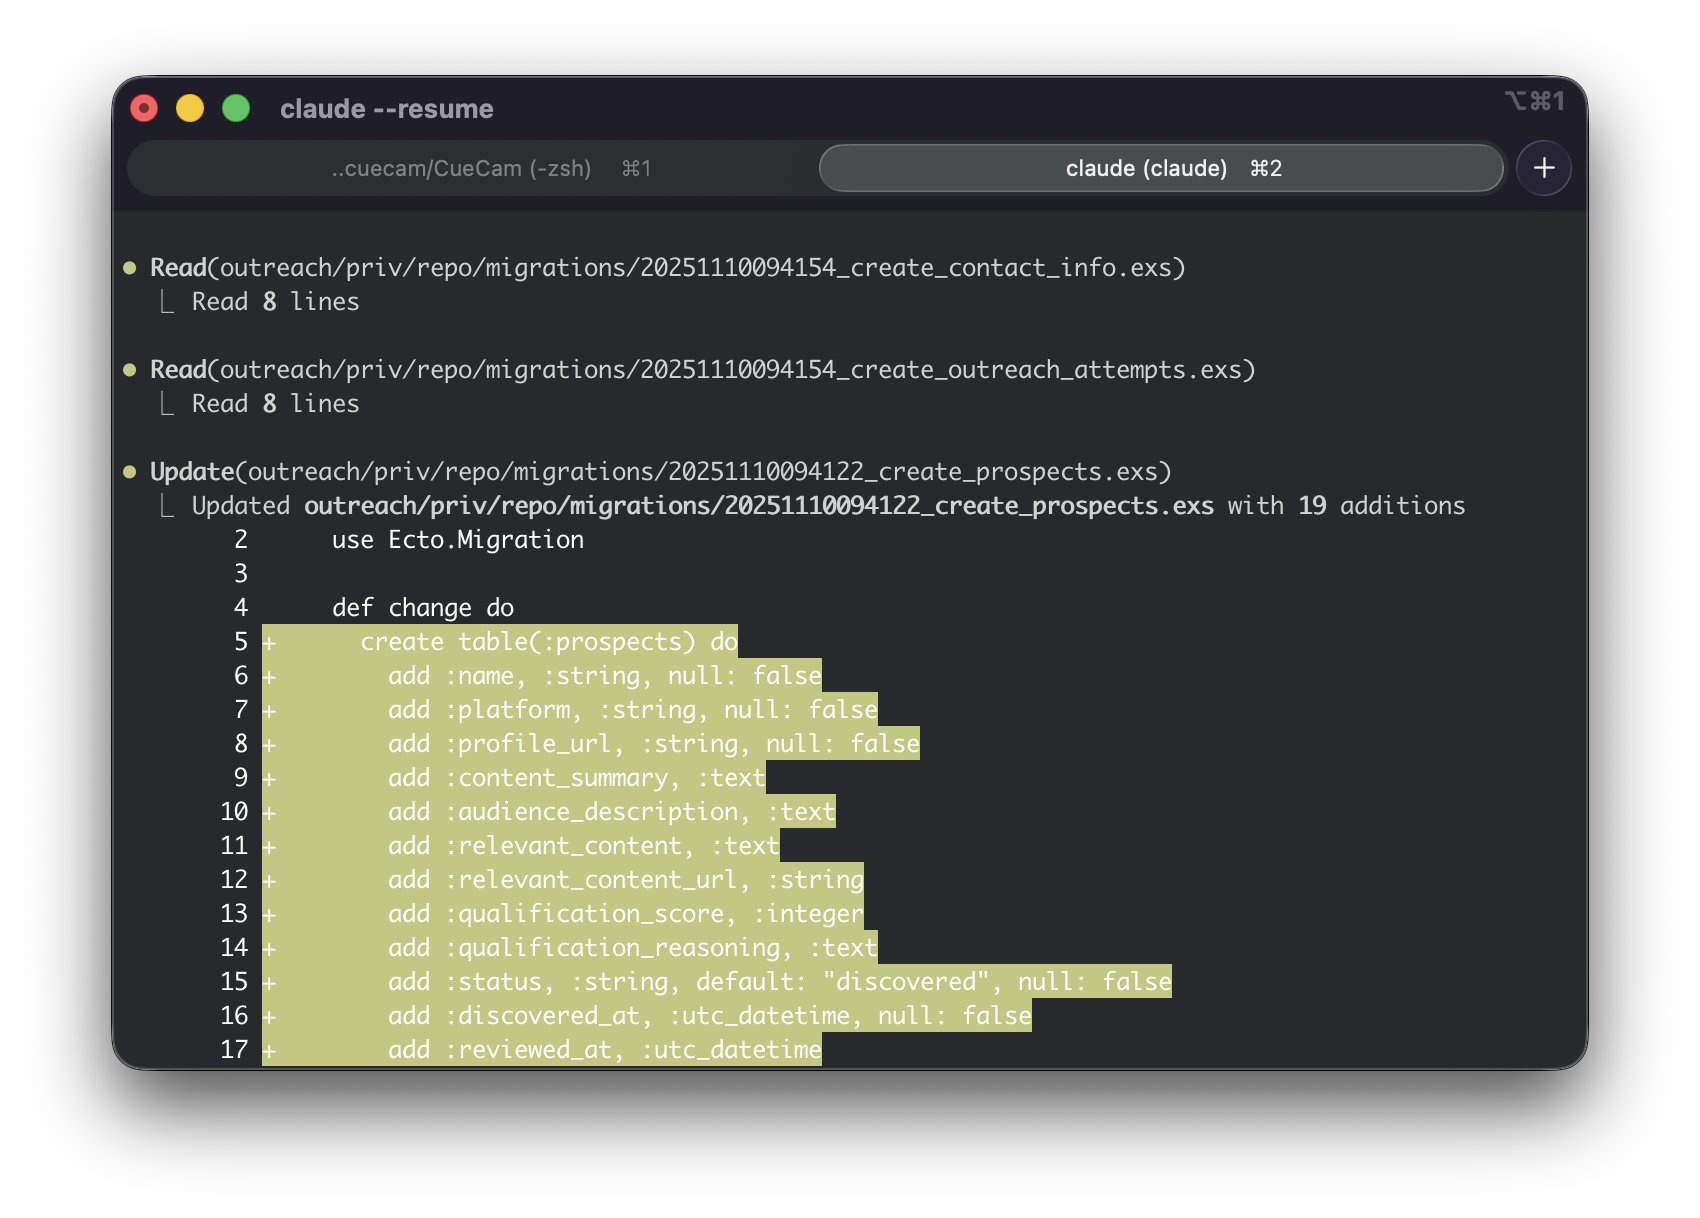1700x1218 pixels.
Task: Click the bullet beside the Update entry
Action: (x=130, y=472)
